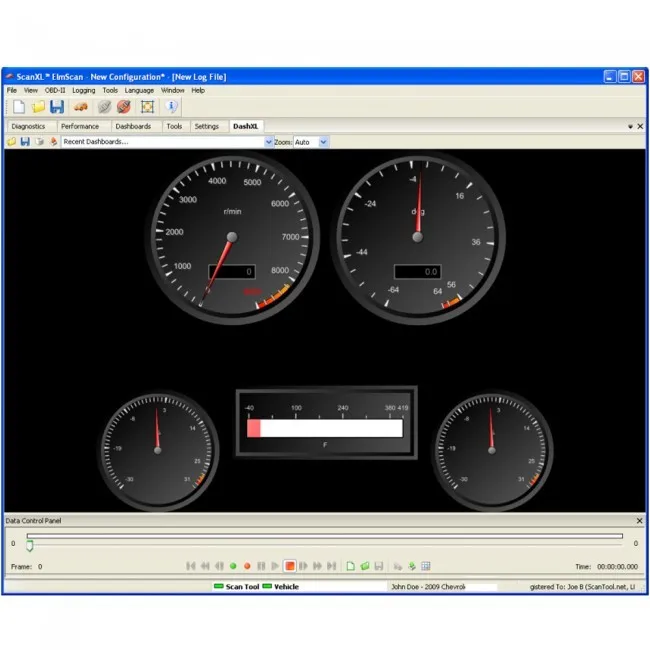Open the View menu
Image resolution: width=650 pixels, height=650 pixels.
click(x=31, y=90)
